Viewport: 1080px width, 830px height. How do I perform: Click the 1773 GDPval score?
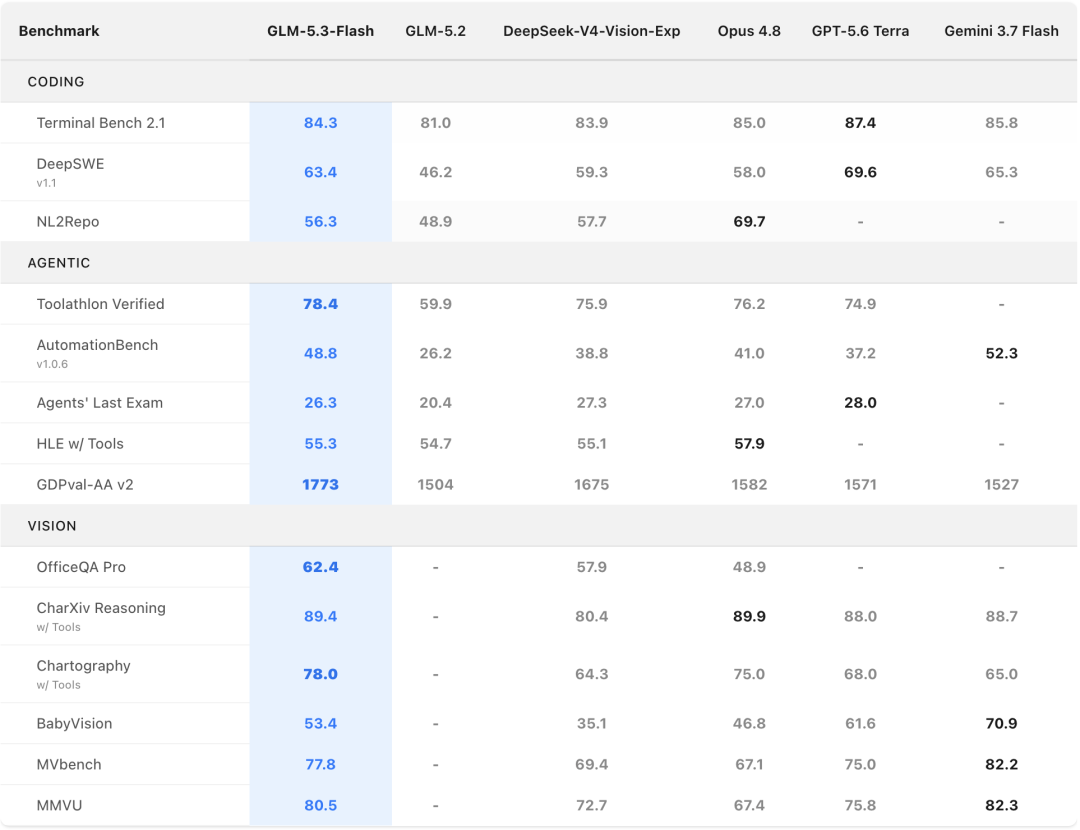320,484
